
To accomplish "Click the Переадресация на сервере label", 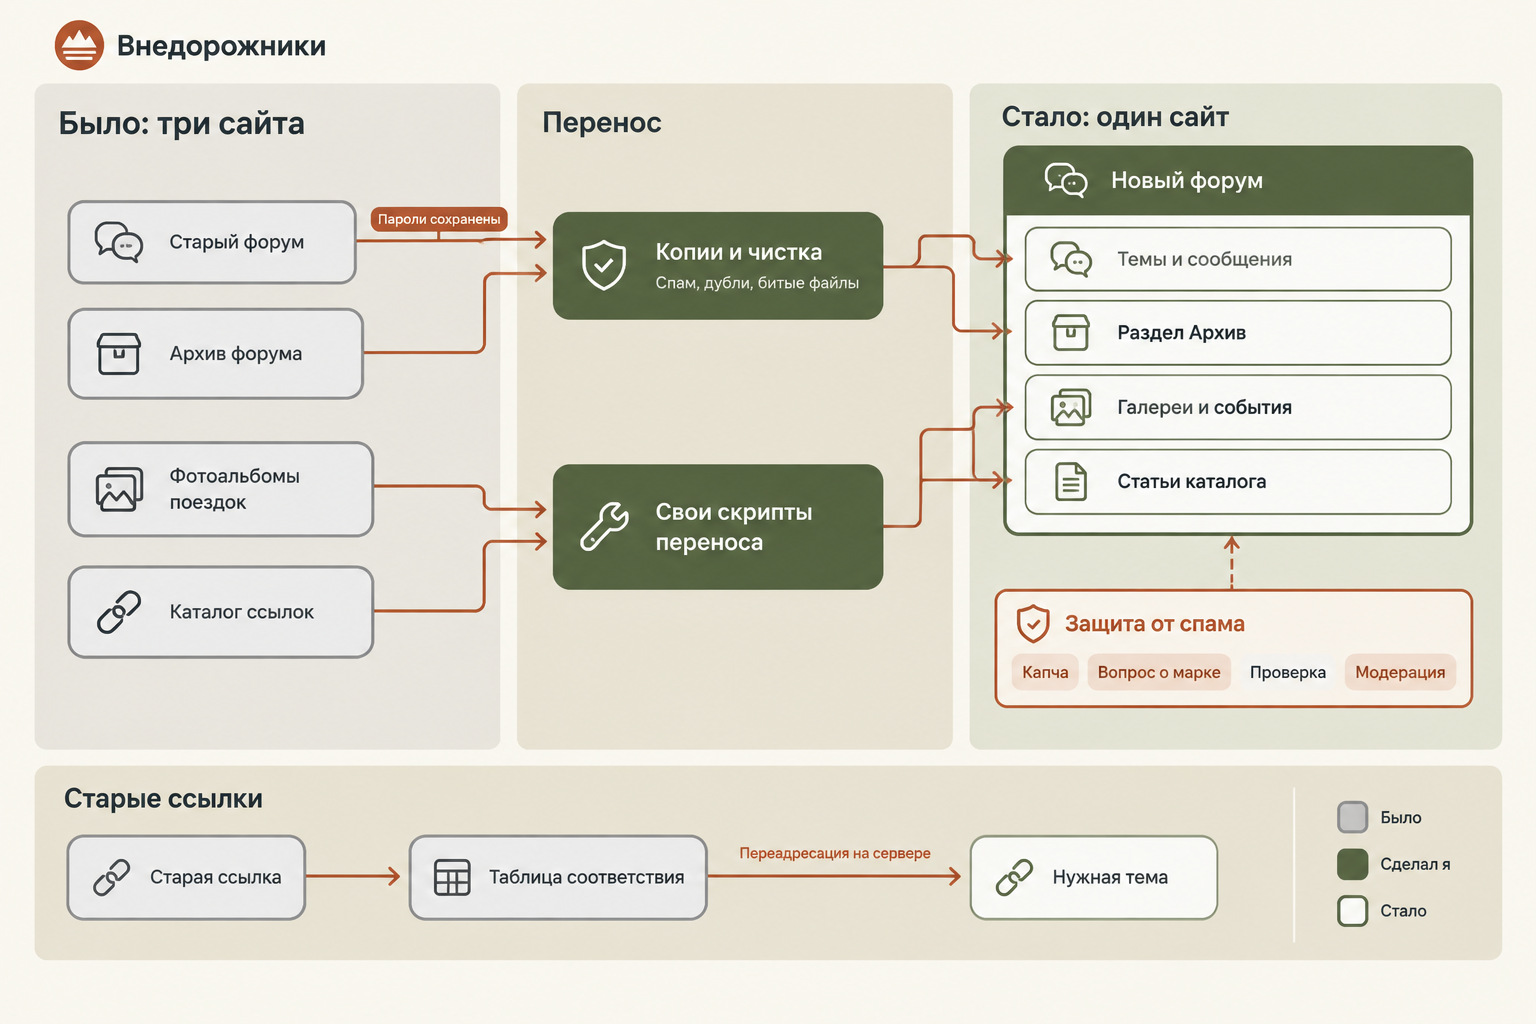I will pyautogui.click(x=835, y=853).
